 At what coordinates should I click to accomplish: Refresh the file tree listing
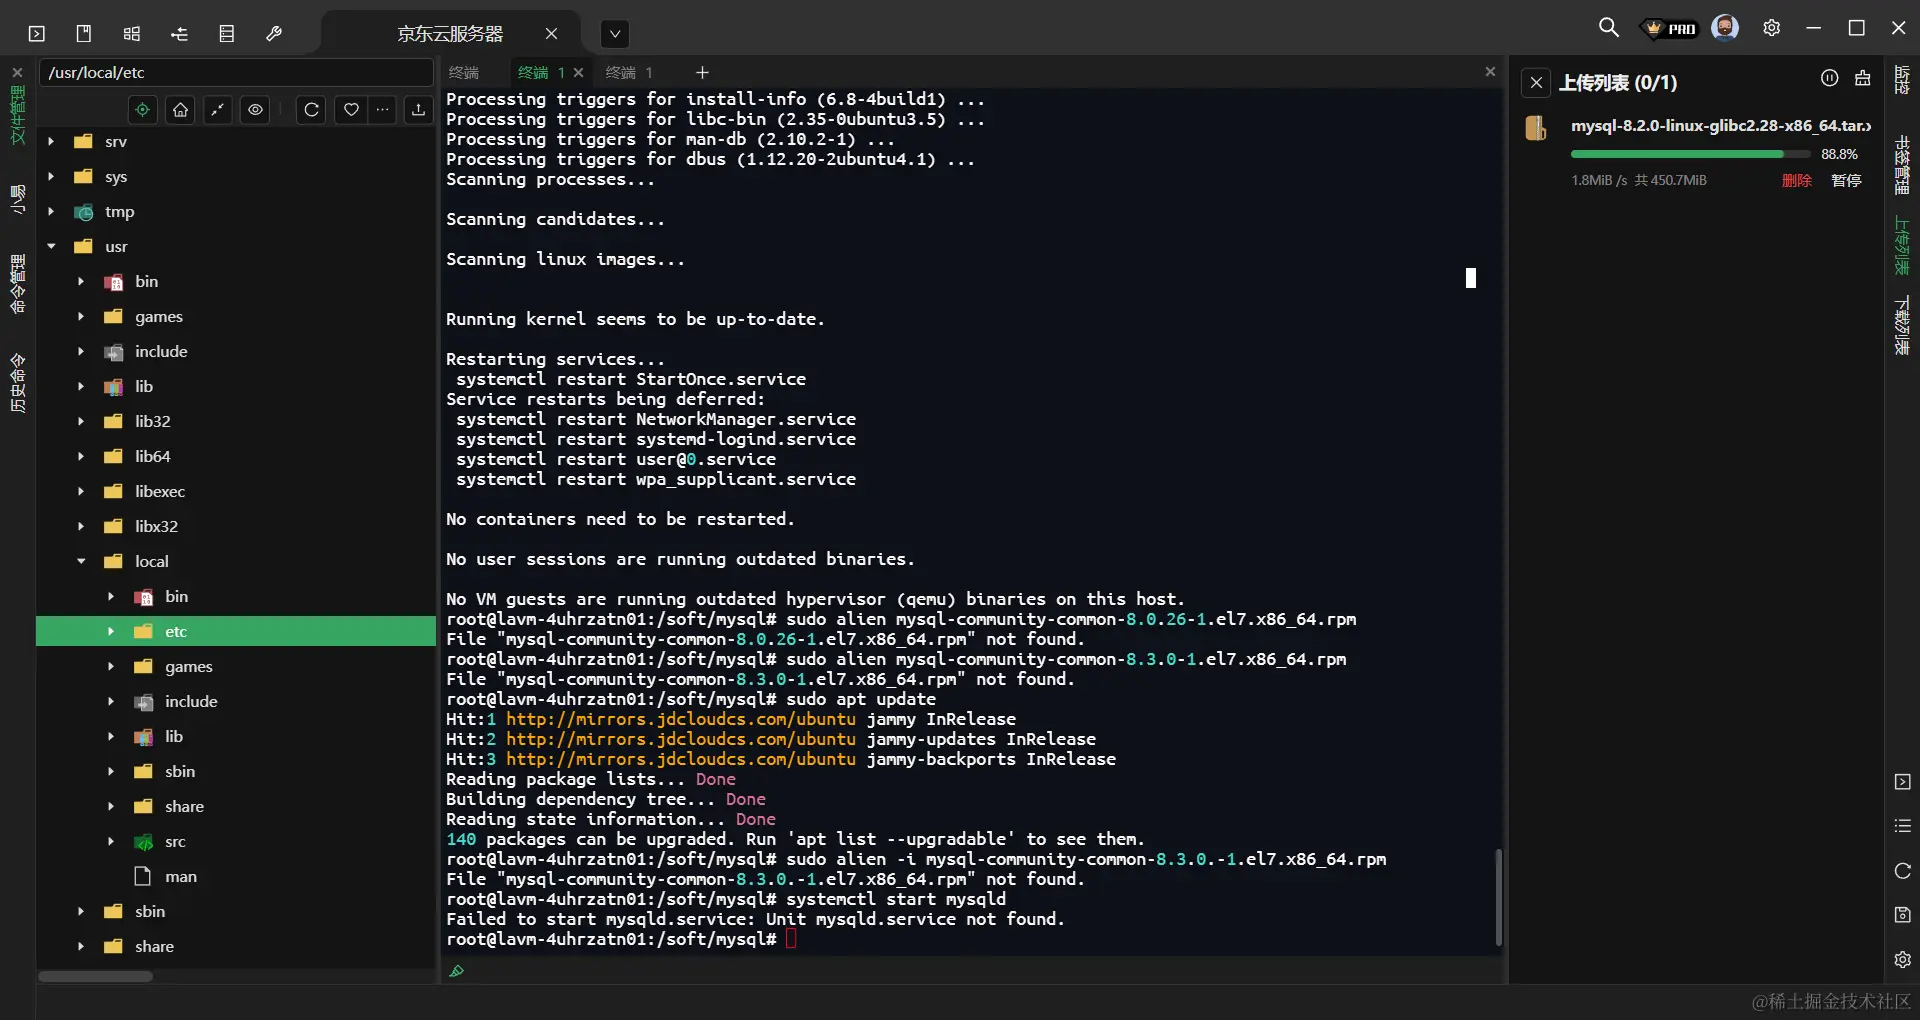312,110
